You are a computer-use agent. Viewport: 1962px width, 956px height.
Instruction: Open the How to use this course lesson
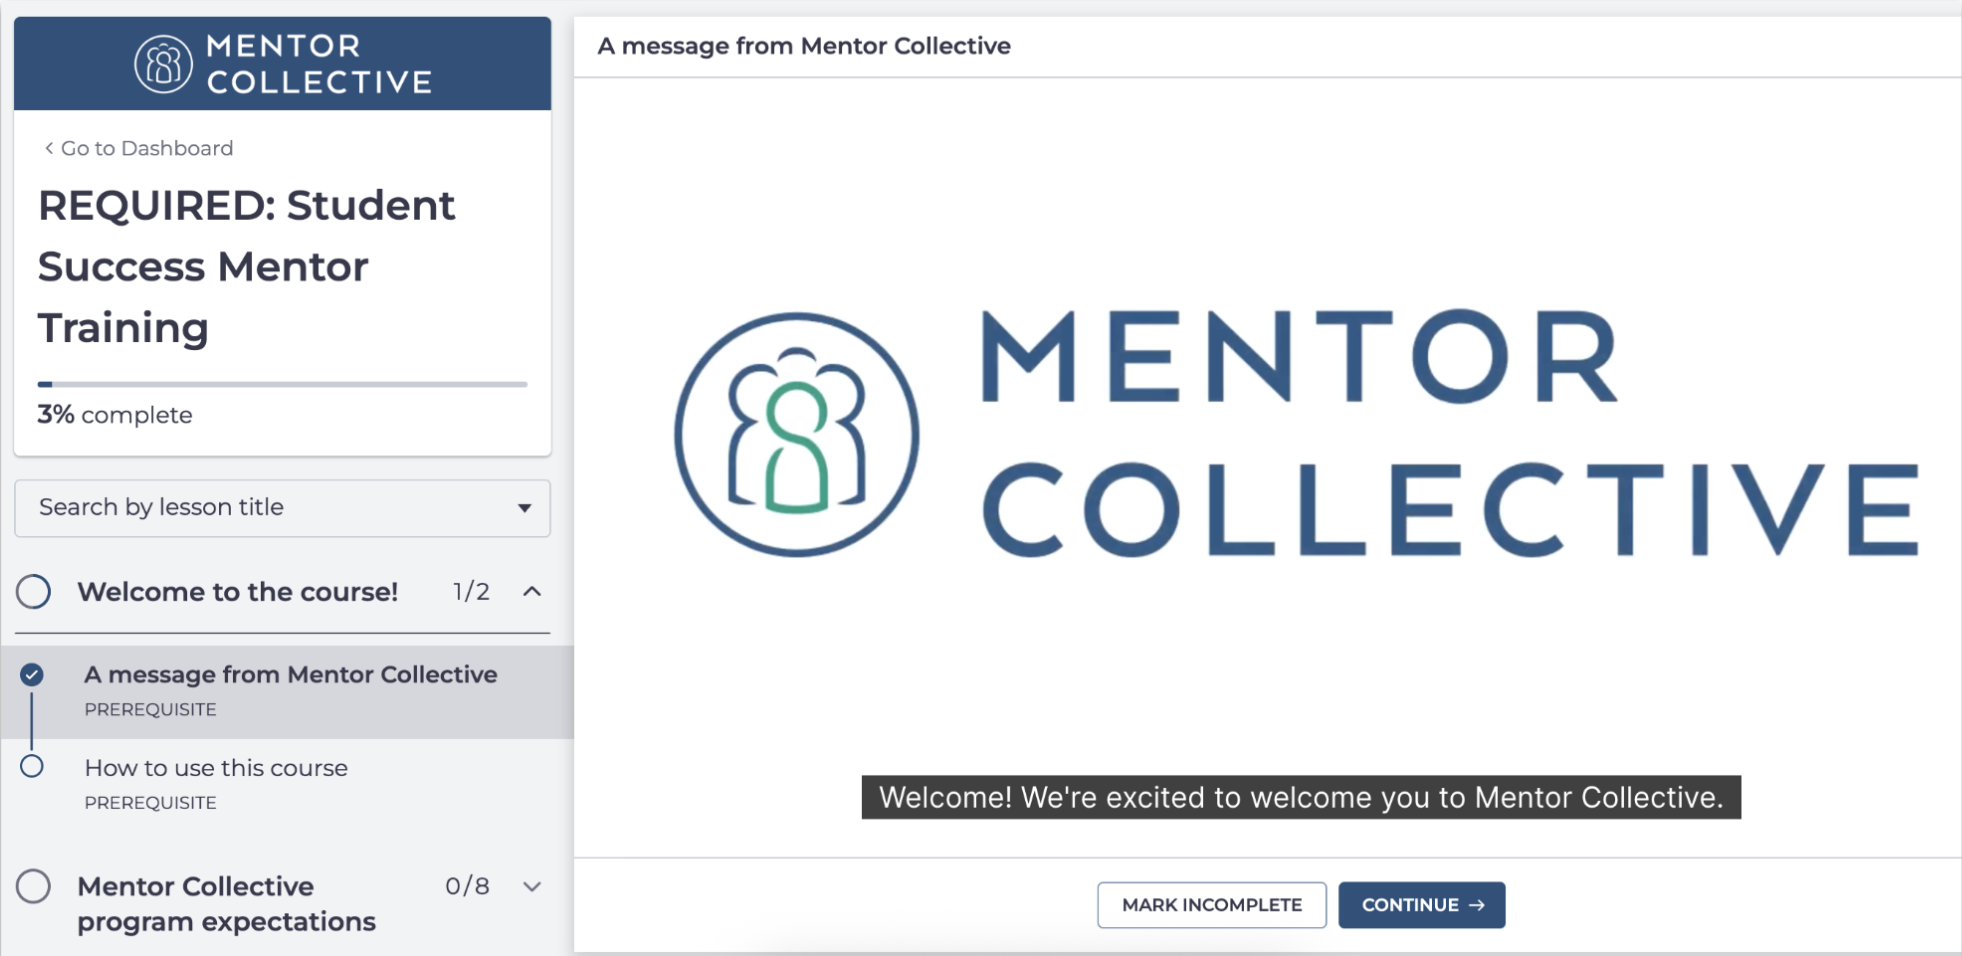[x=216, y=768]
